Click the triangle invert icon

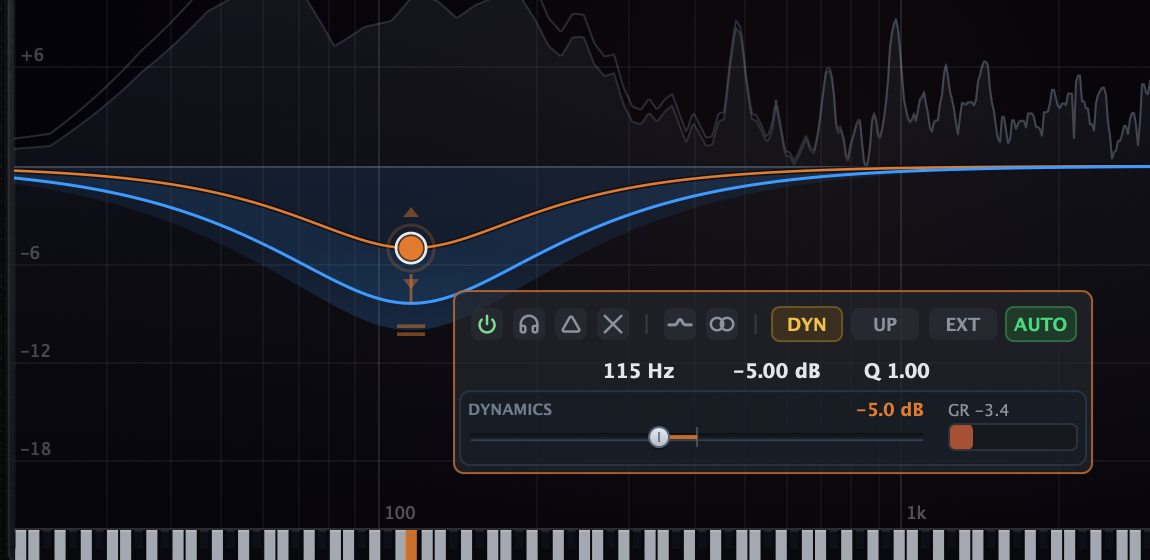click(571, 324)
